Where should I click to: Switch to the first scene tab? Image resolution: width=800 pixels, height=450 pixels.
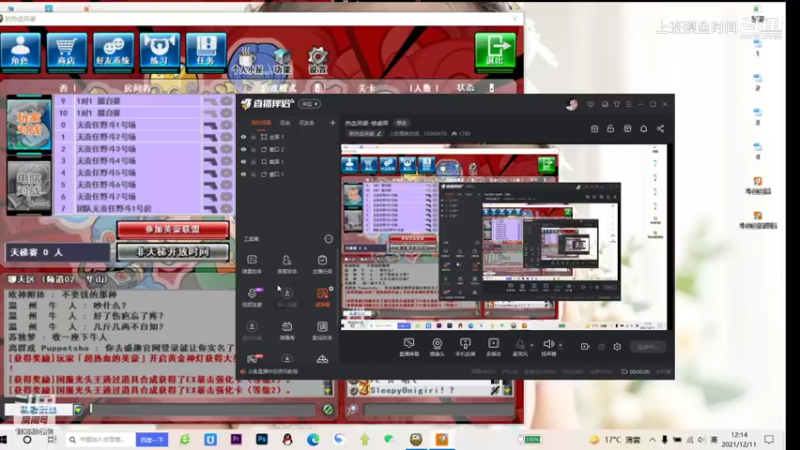261,123
